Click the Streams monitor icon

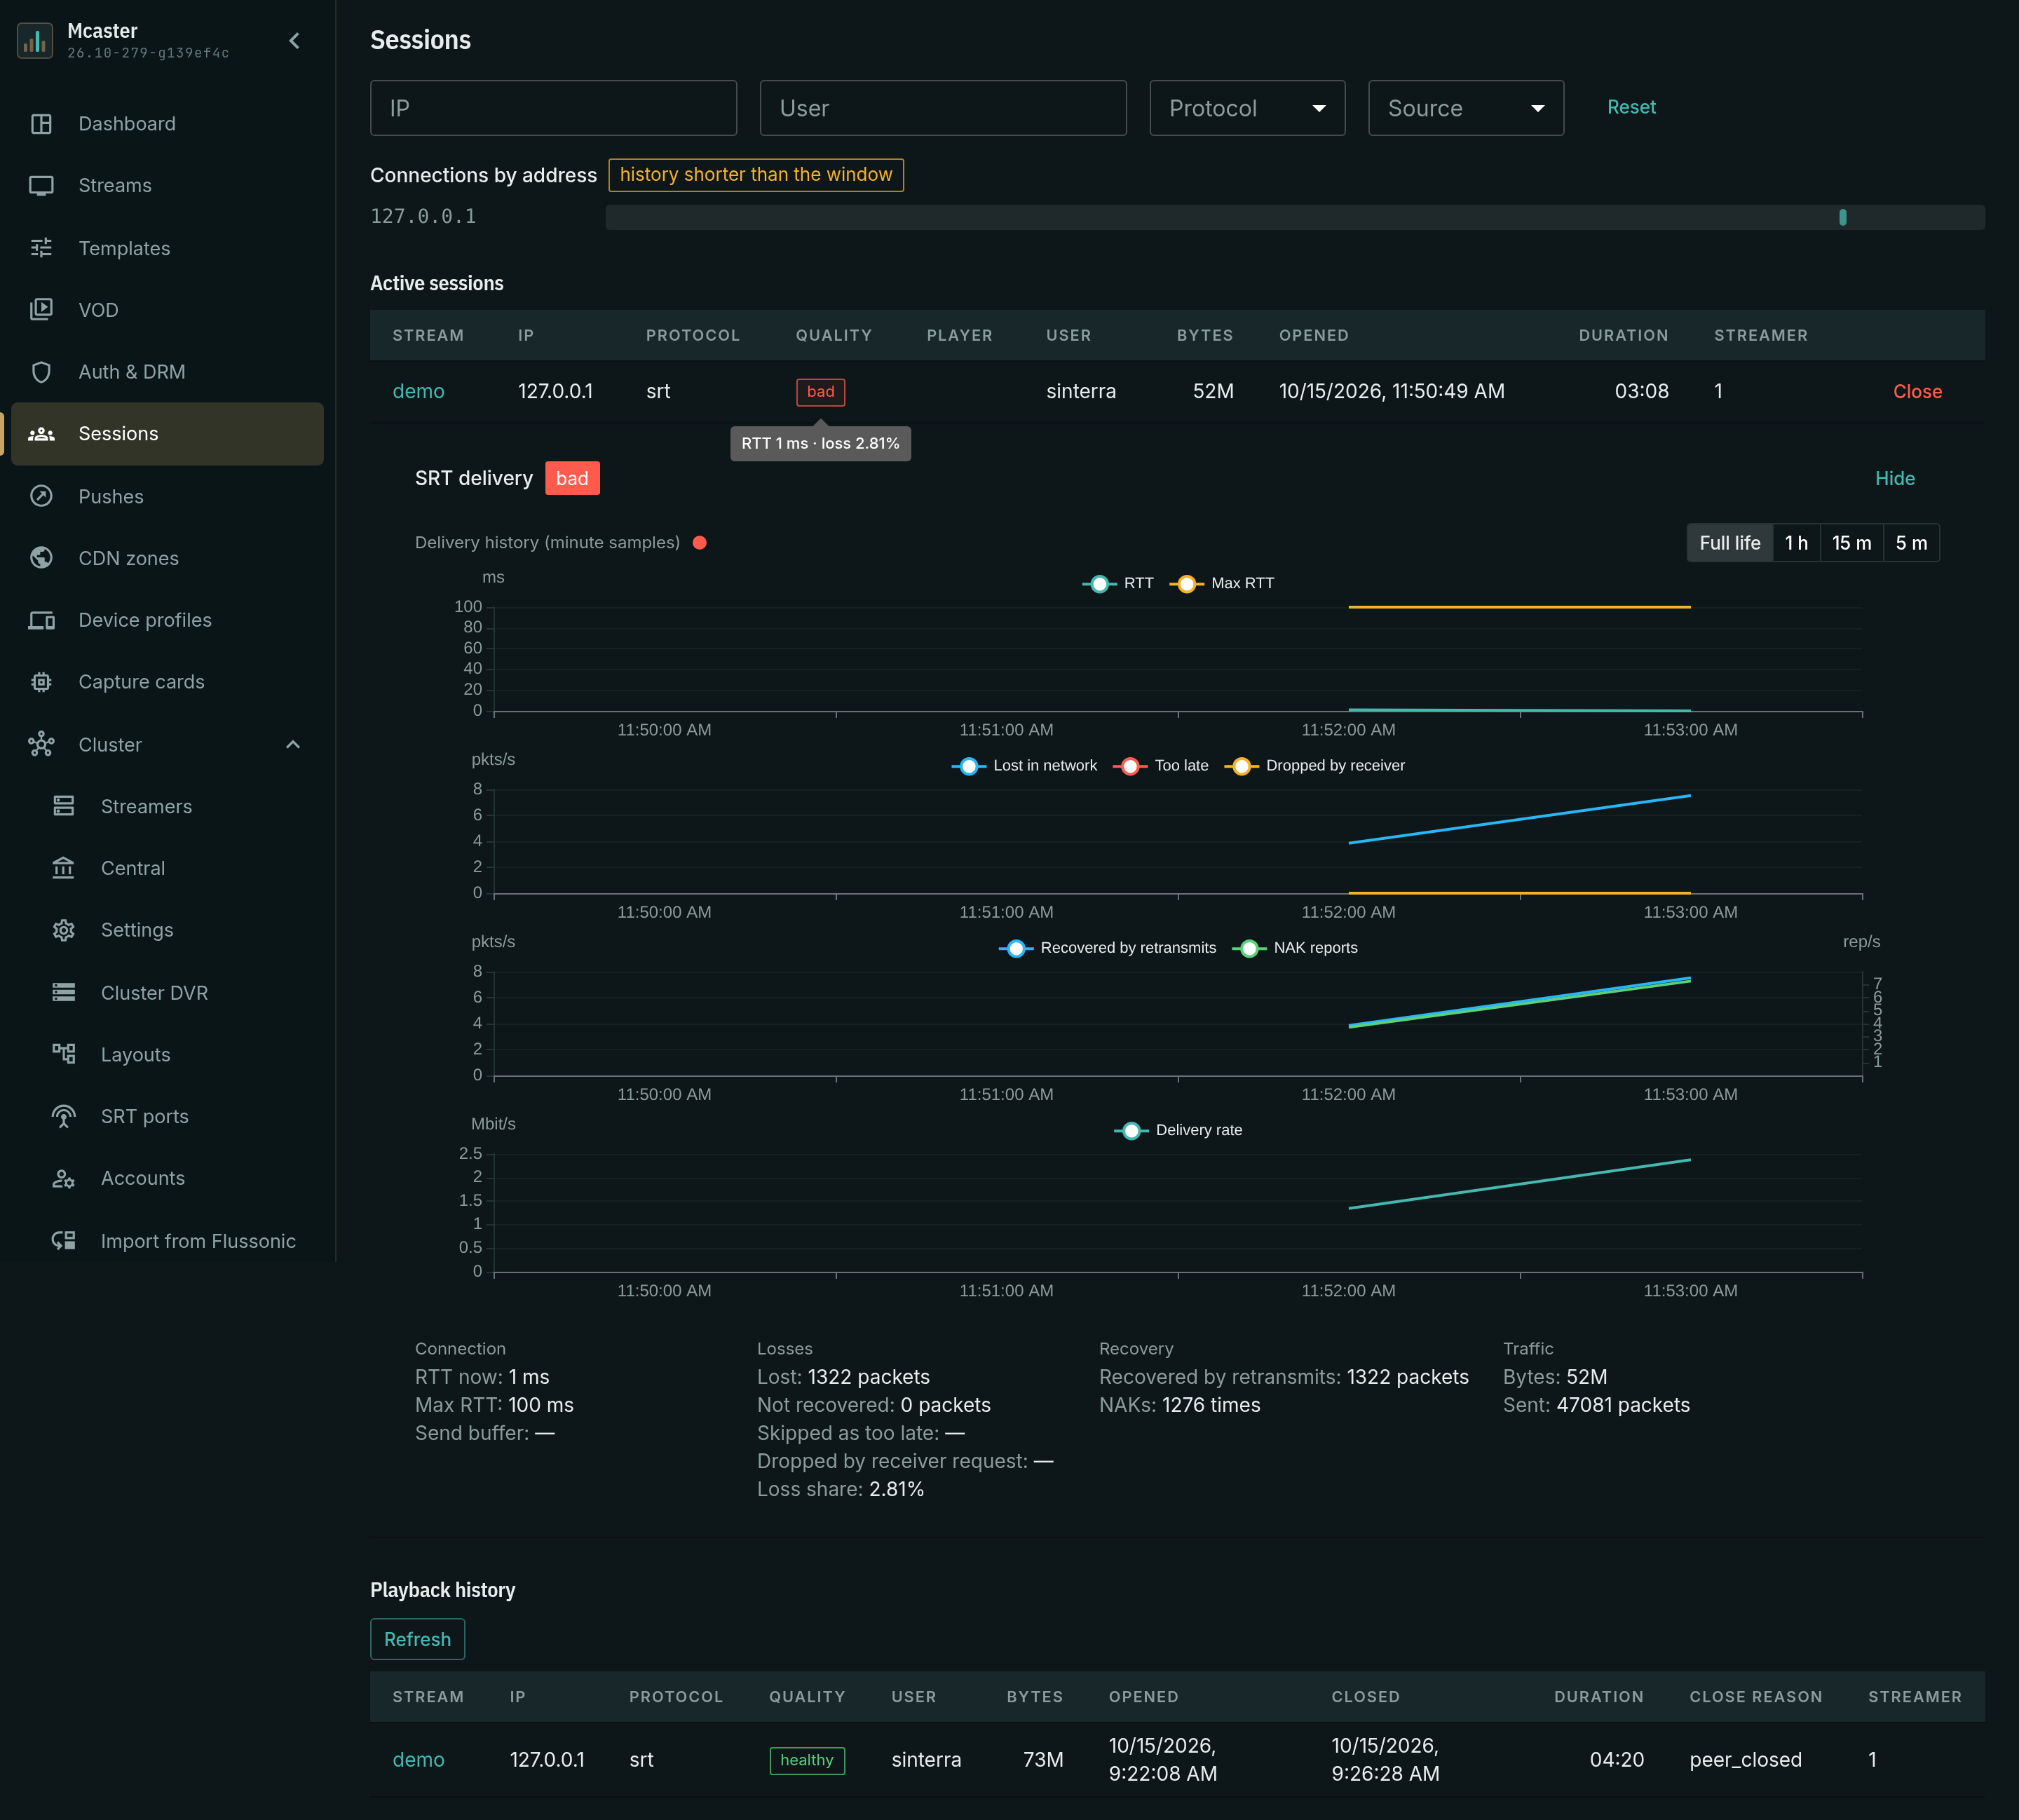[41, 186]
